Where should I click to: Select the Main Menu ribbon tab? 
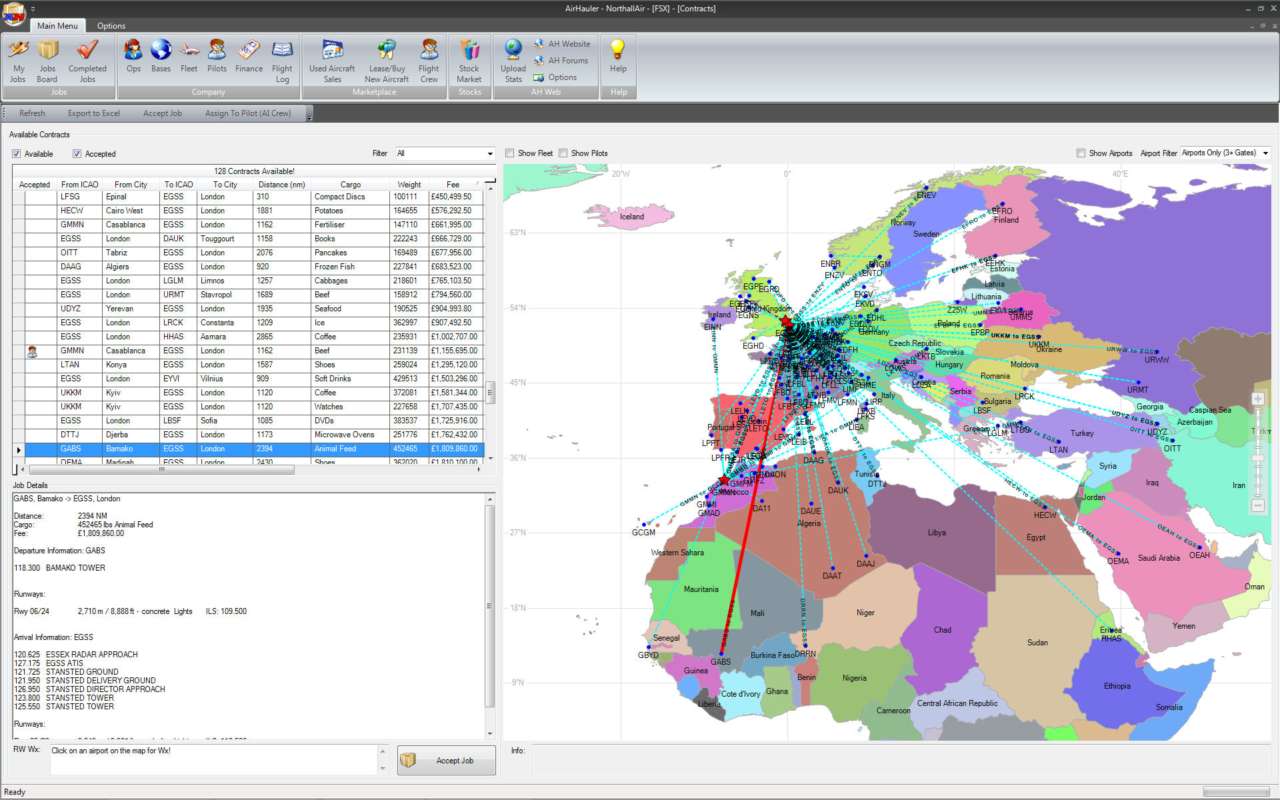pyautogui.click(x=58, y=26)
